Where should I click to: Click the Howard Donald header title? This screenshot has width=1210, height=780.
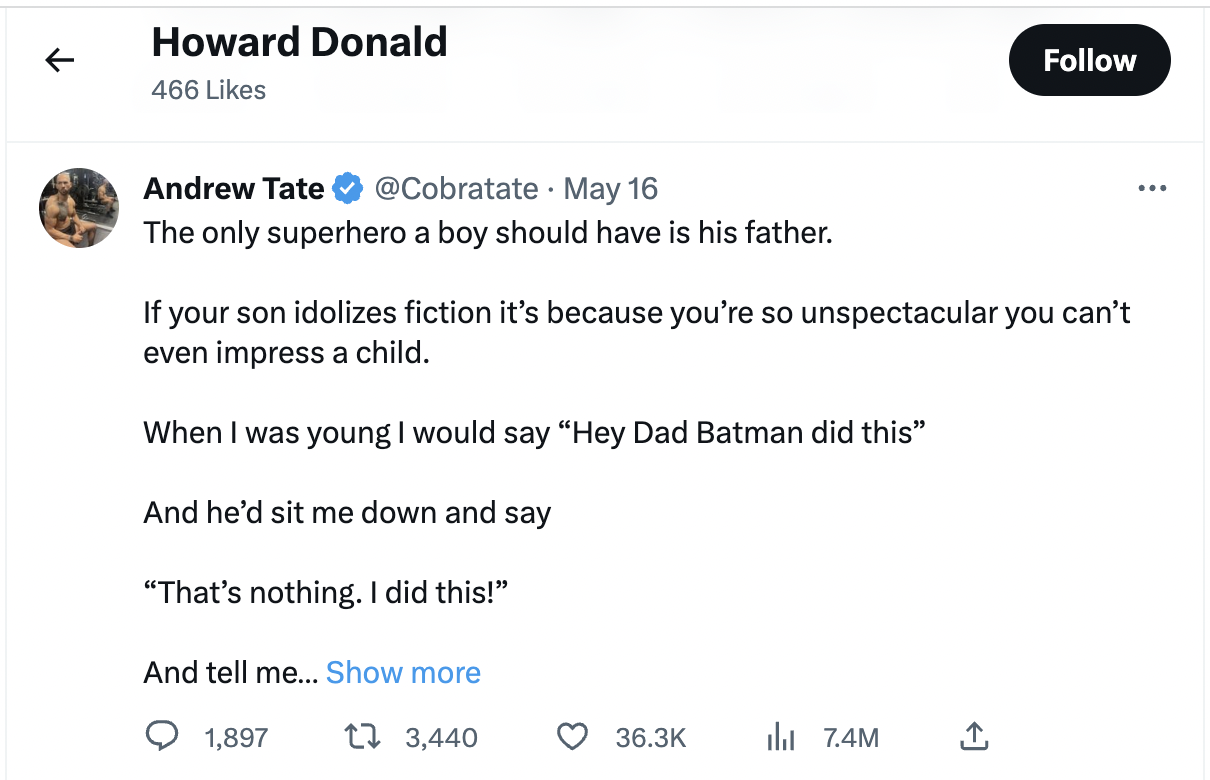coord(299,42)
